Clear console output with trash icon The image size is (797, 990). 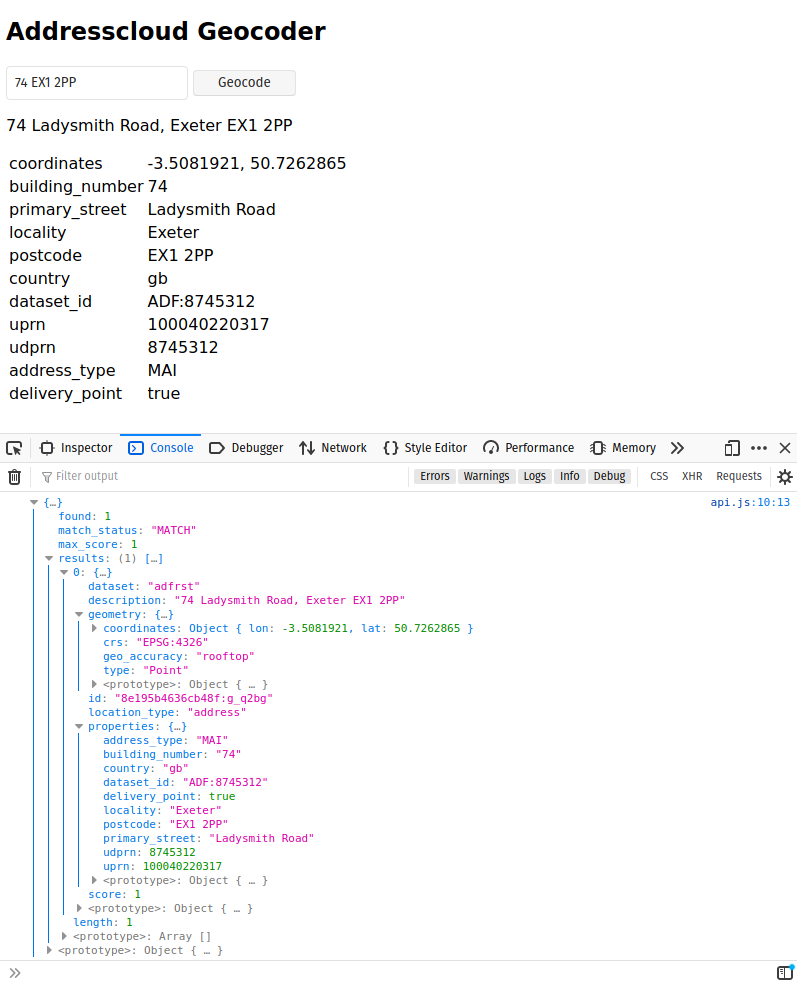coord(15,477)
